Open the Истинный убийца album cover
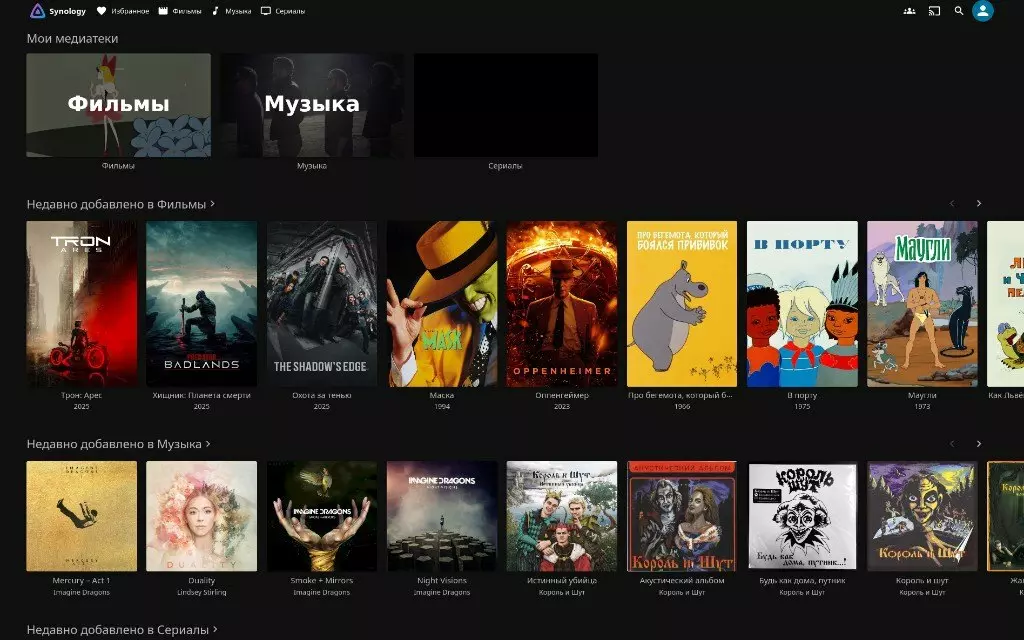Image resolution: width=1024 pixels, height=640 pixels. 562,516
